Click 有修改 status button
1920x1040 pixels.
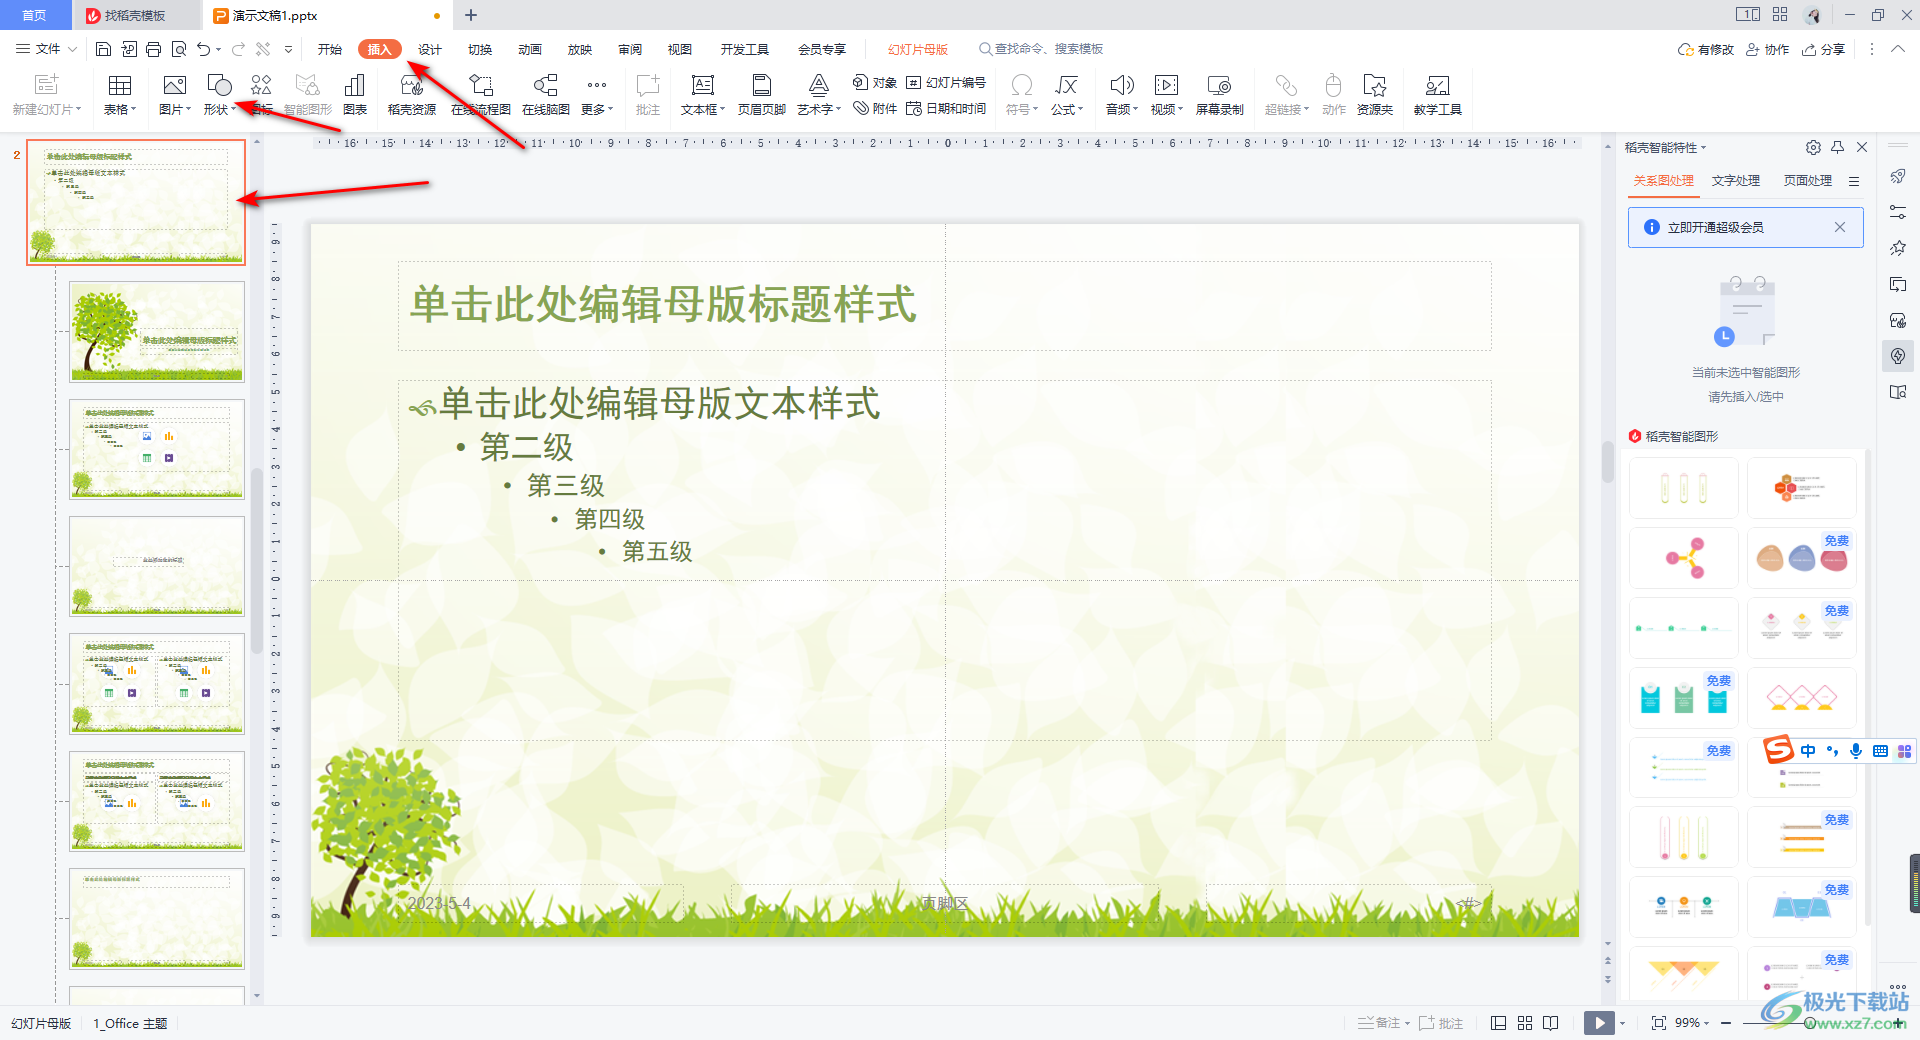[x=1706, y=49]
